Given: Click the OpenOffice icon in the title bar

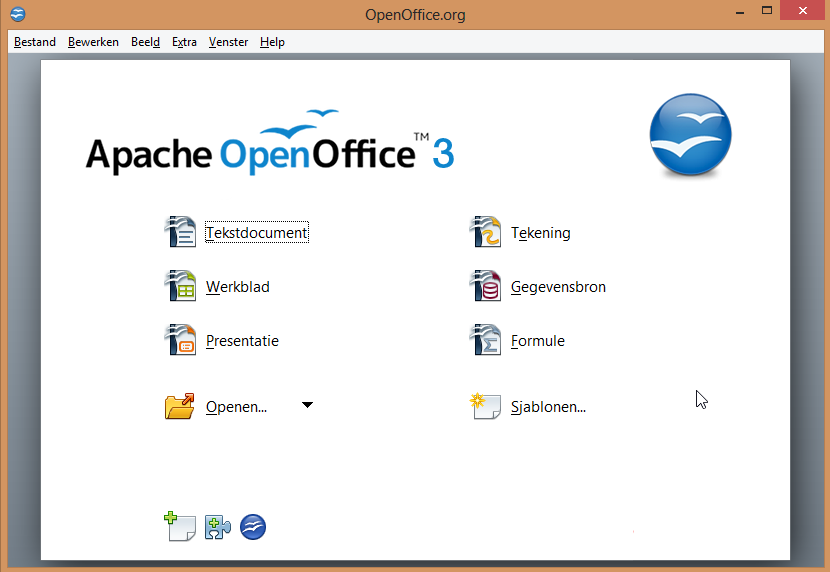Looking at the screenshot, I should pos(17,14).
